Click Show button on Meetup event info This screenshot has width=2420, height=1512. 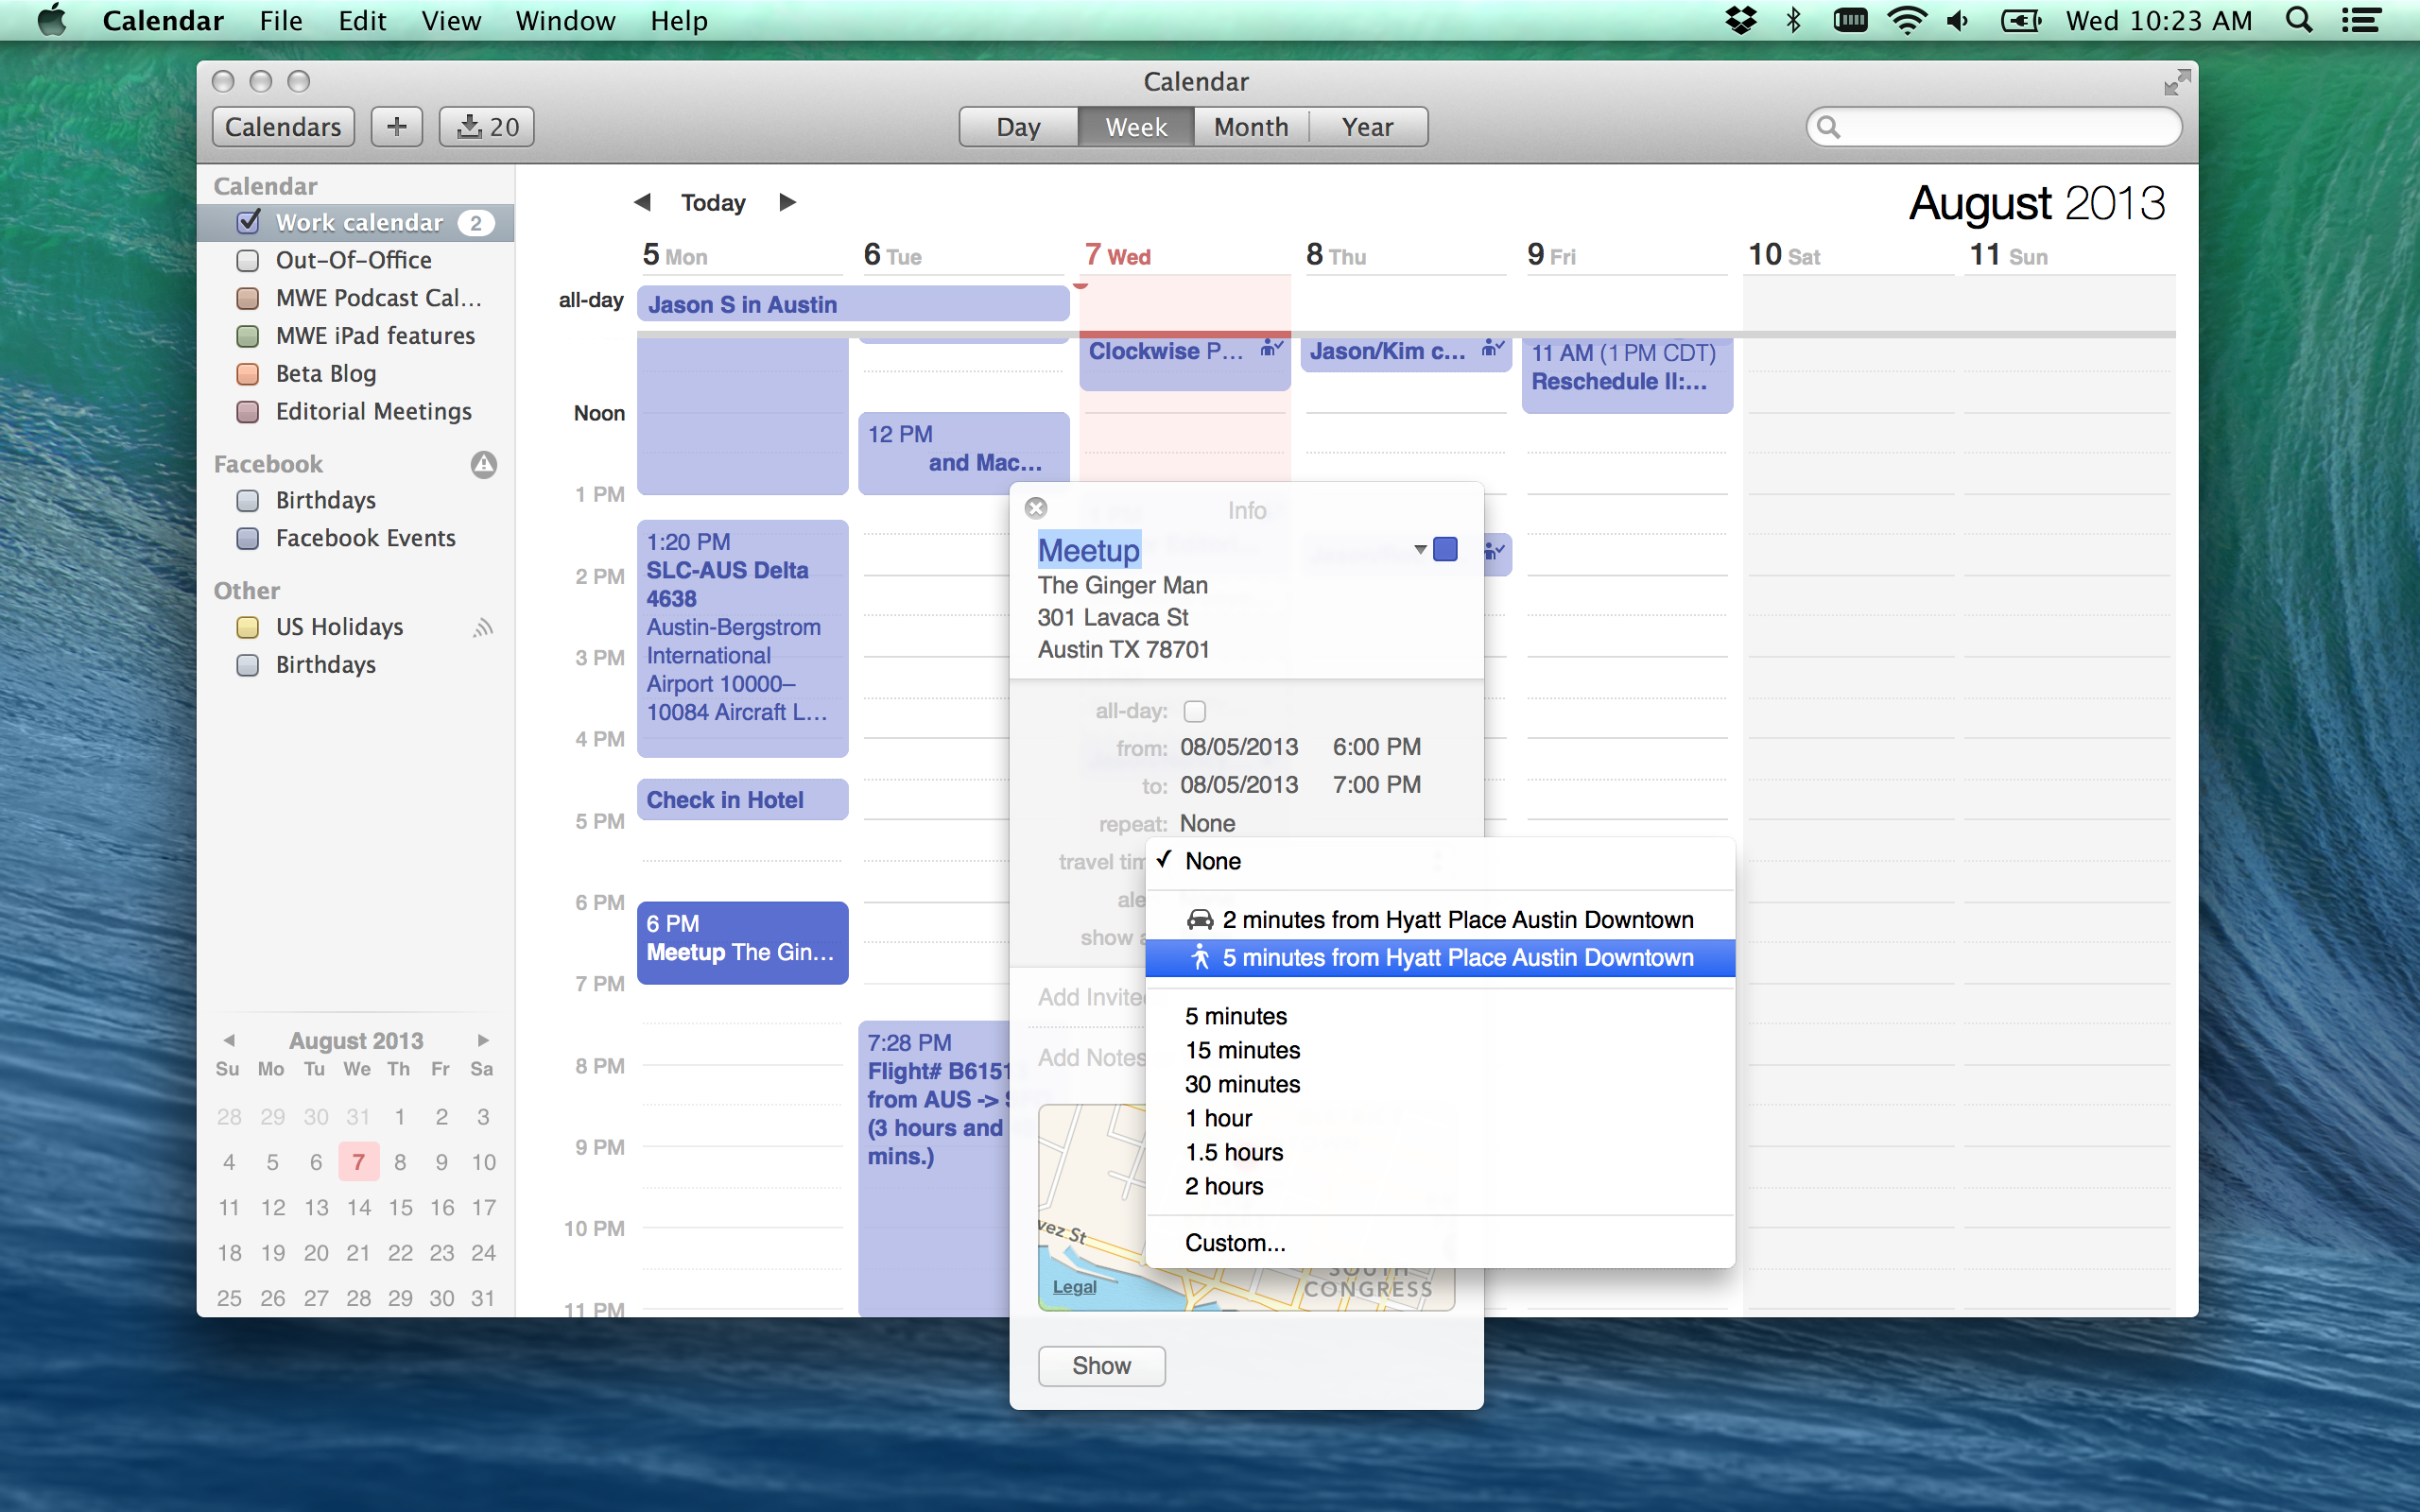1099,1366
